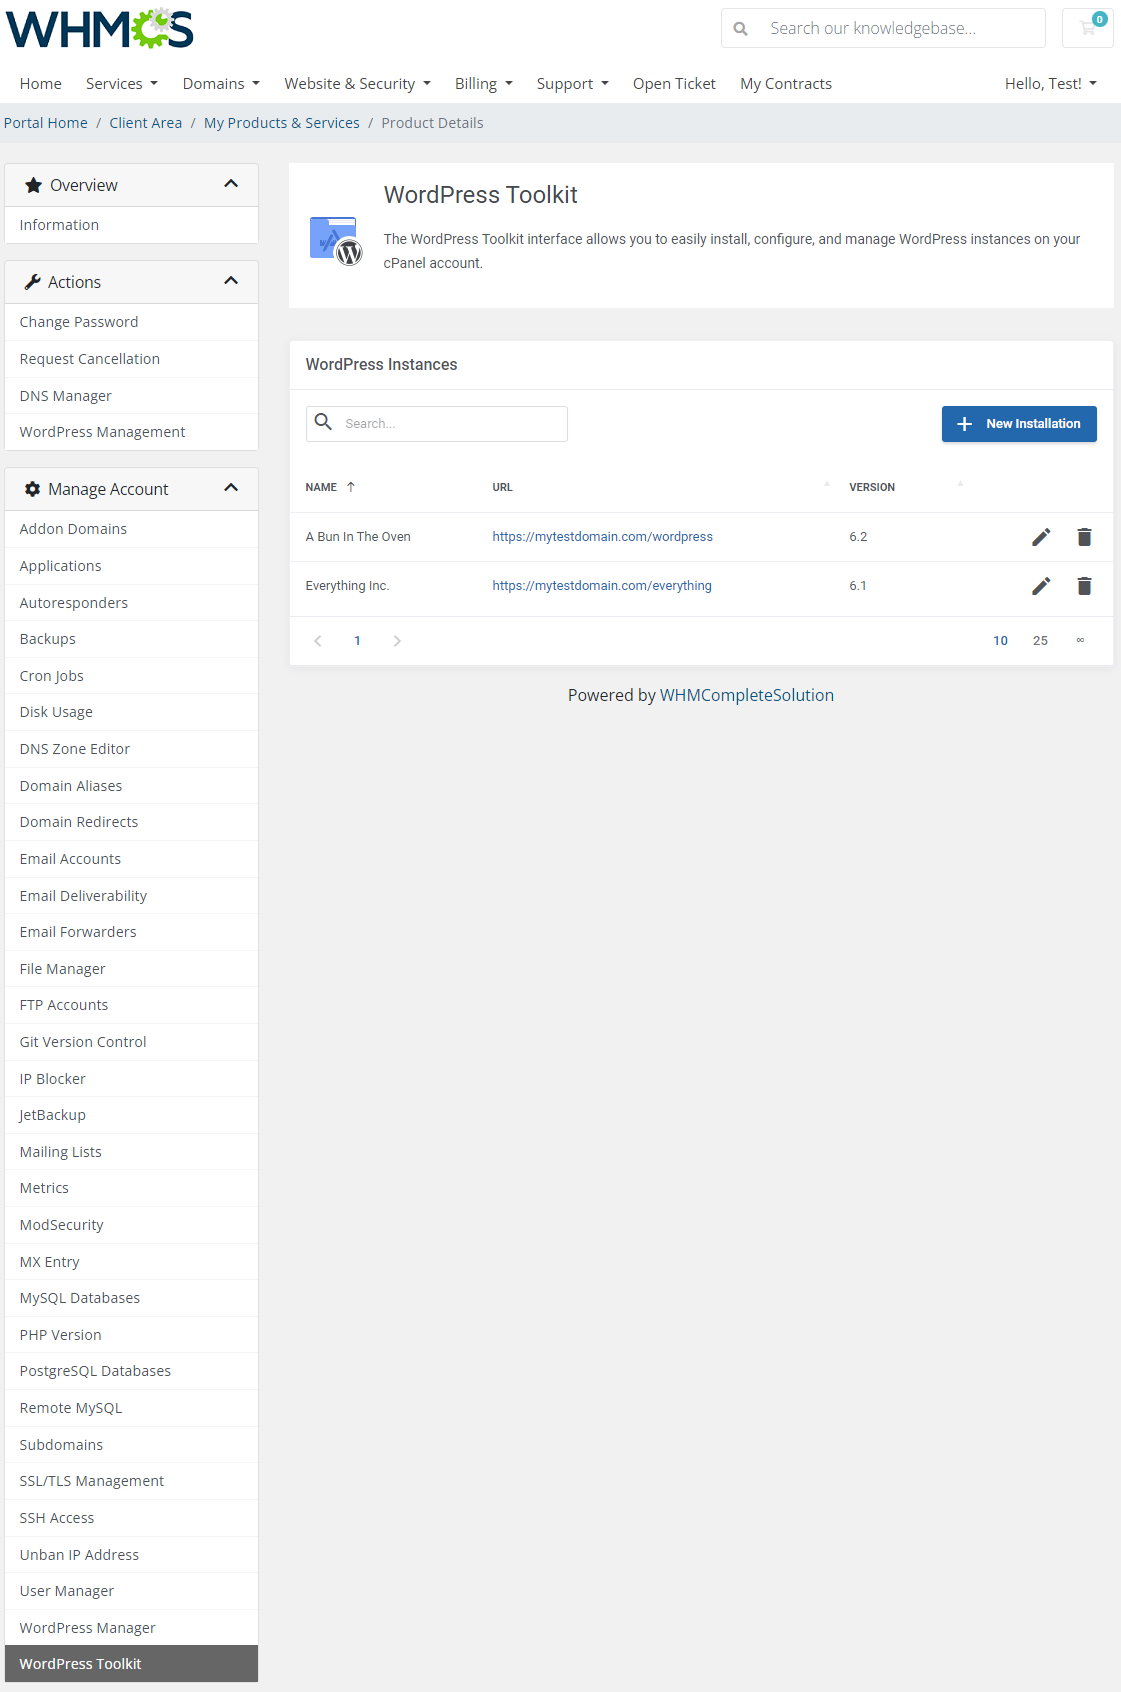The width and height of the screenshot is (1121, 1692).
Task: Click the WordPress Toolkit folder icon
Action: 335,241
